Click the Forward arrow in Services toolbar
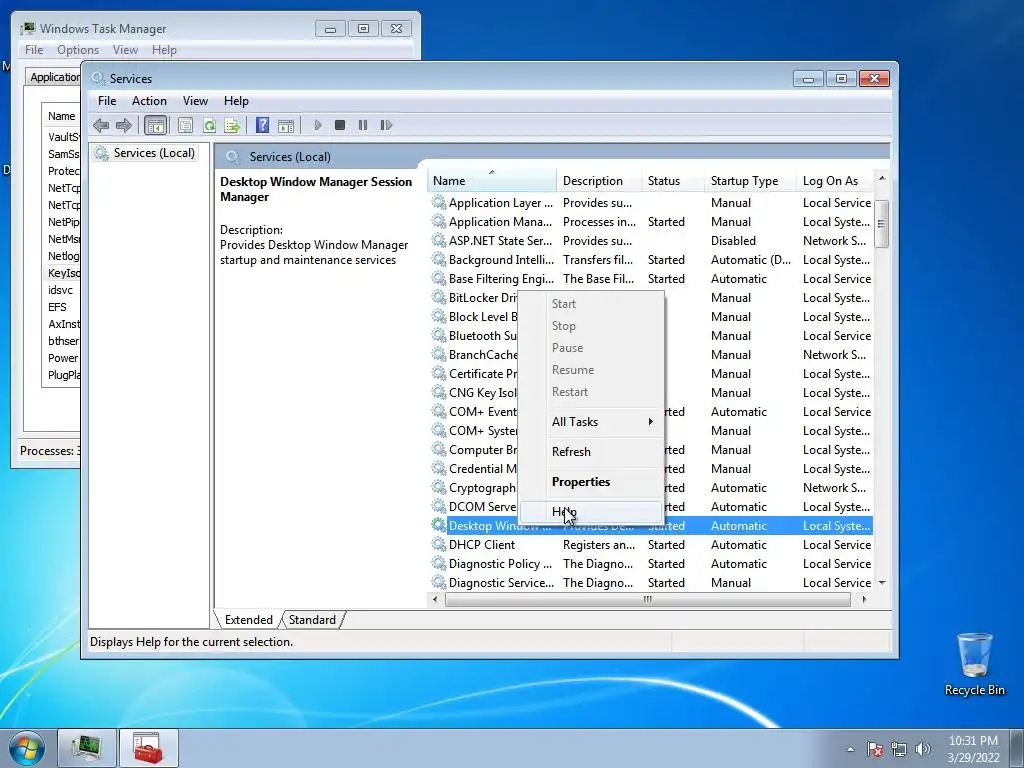Screen dimensions: 1024x768 click(x=123, y=125)
